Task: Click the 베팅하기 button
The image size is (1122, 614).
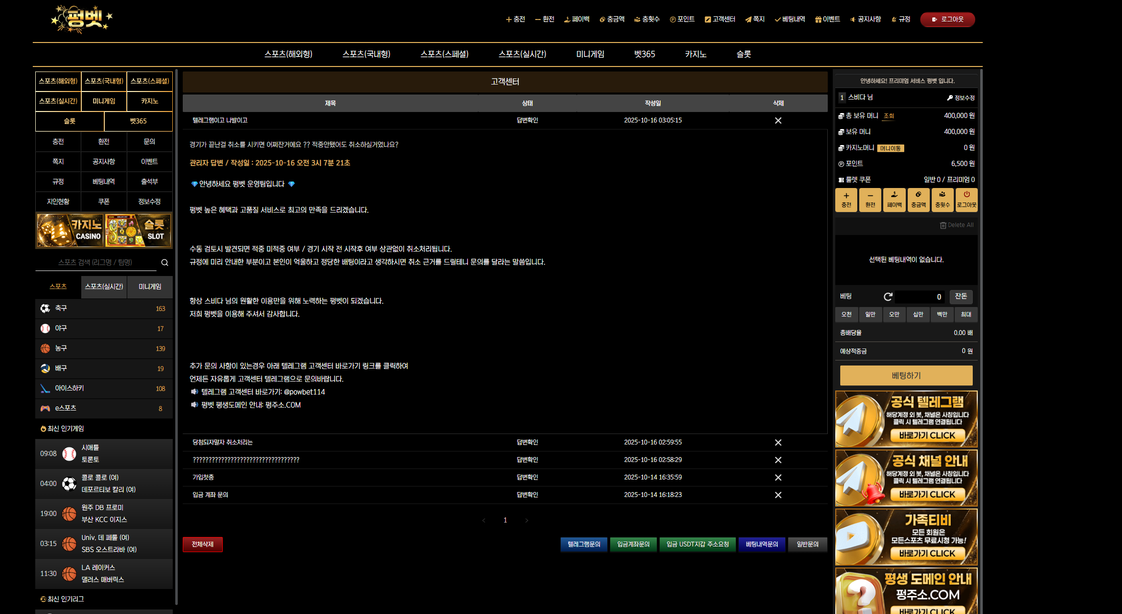Action: [x=906, y=375]
